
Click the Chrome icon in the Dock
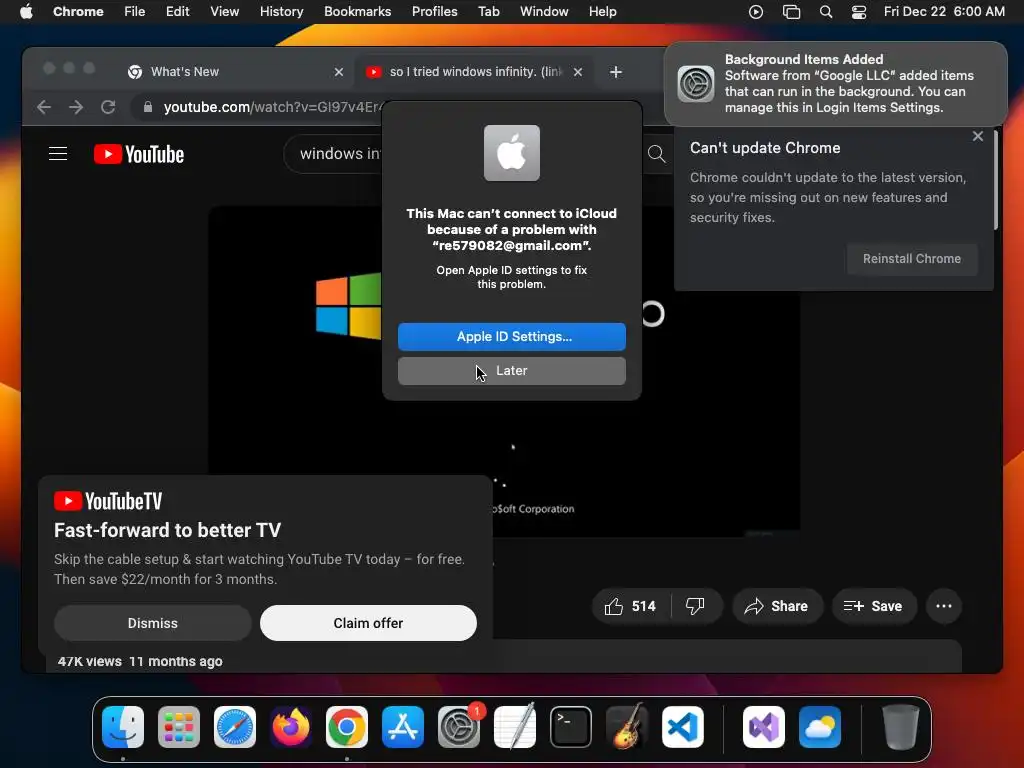click(x=347, y=727)
